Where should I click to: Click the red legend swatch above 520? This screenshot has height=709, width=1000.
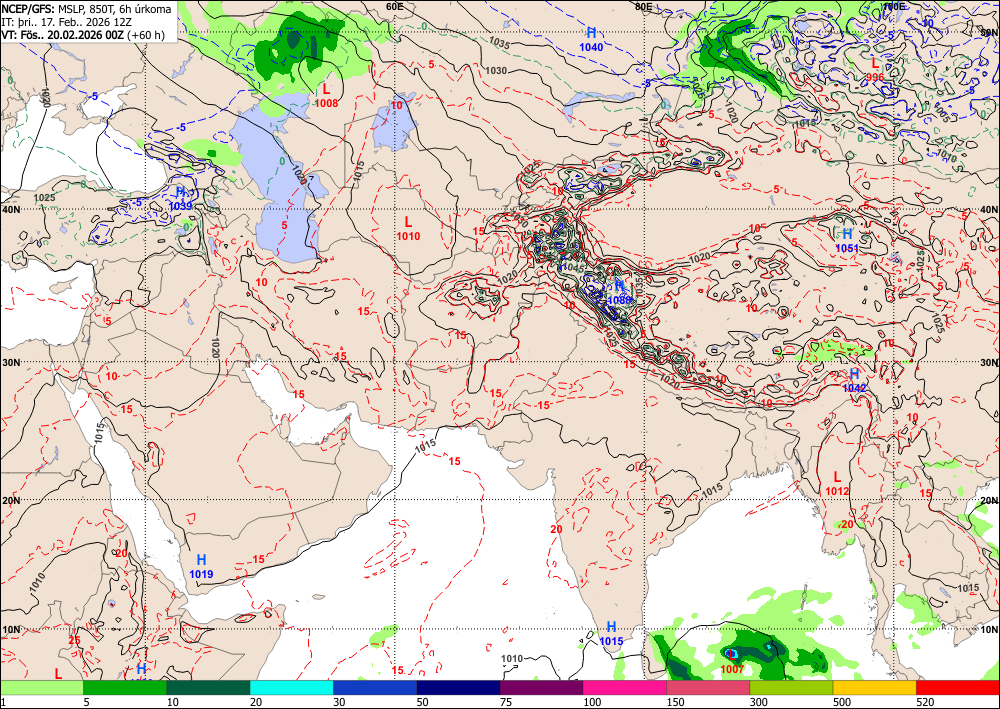point(958,687)
